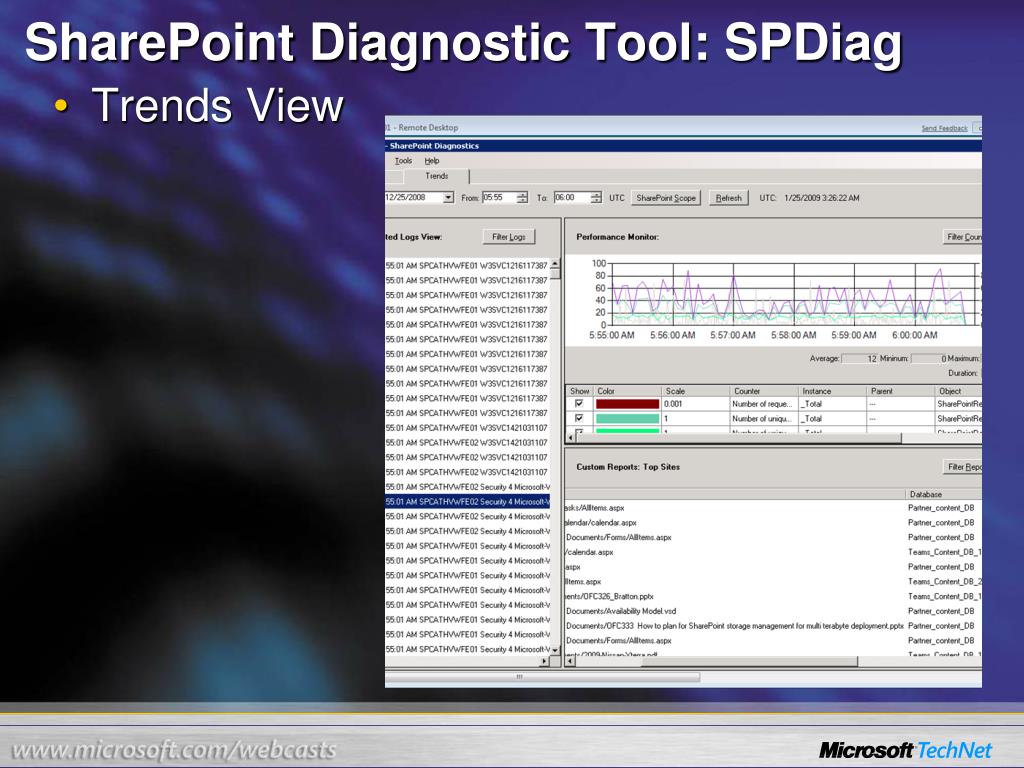Click the dark red counter color swatch

[628, 404]
